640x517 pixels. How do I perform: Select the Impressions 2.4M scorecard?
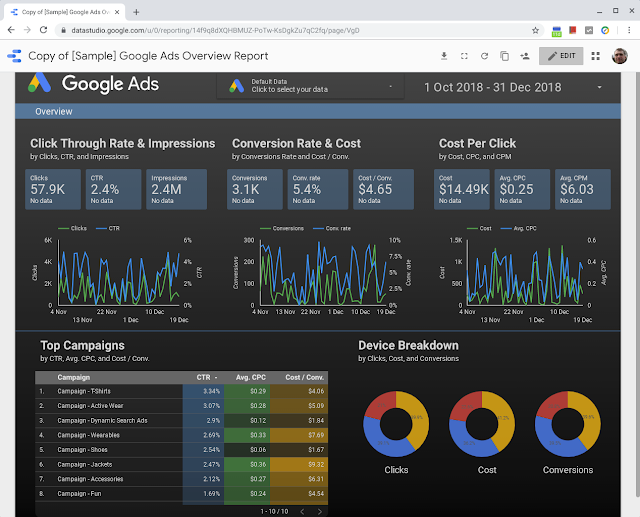[x=176, y=189]
